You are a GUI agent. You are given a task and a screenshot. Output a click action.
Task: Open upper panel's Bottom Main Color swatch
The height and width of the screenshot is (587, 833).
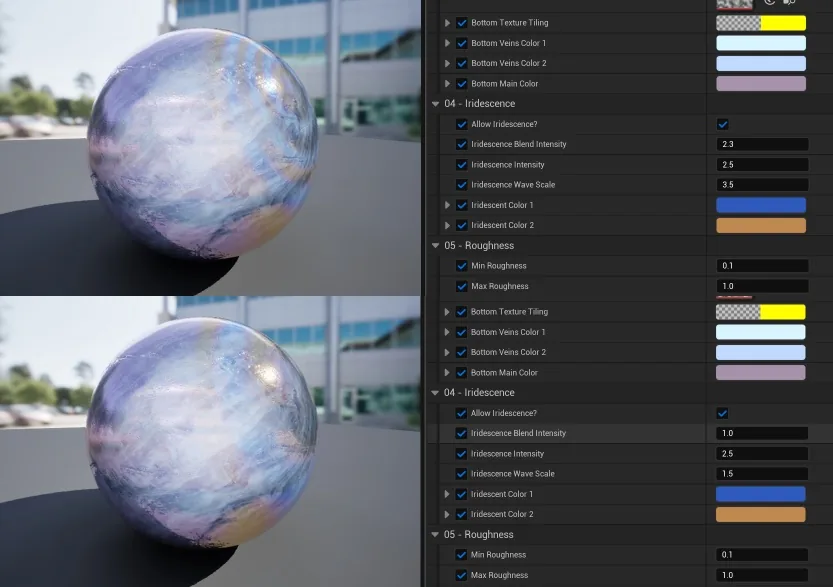[x=761, y=83]
